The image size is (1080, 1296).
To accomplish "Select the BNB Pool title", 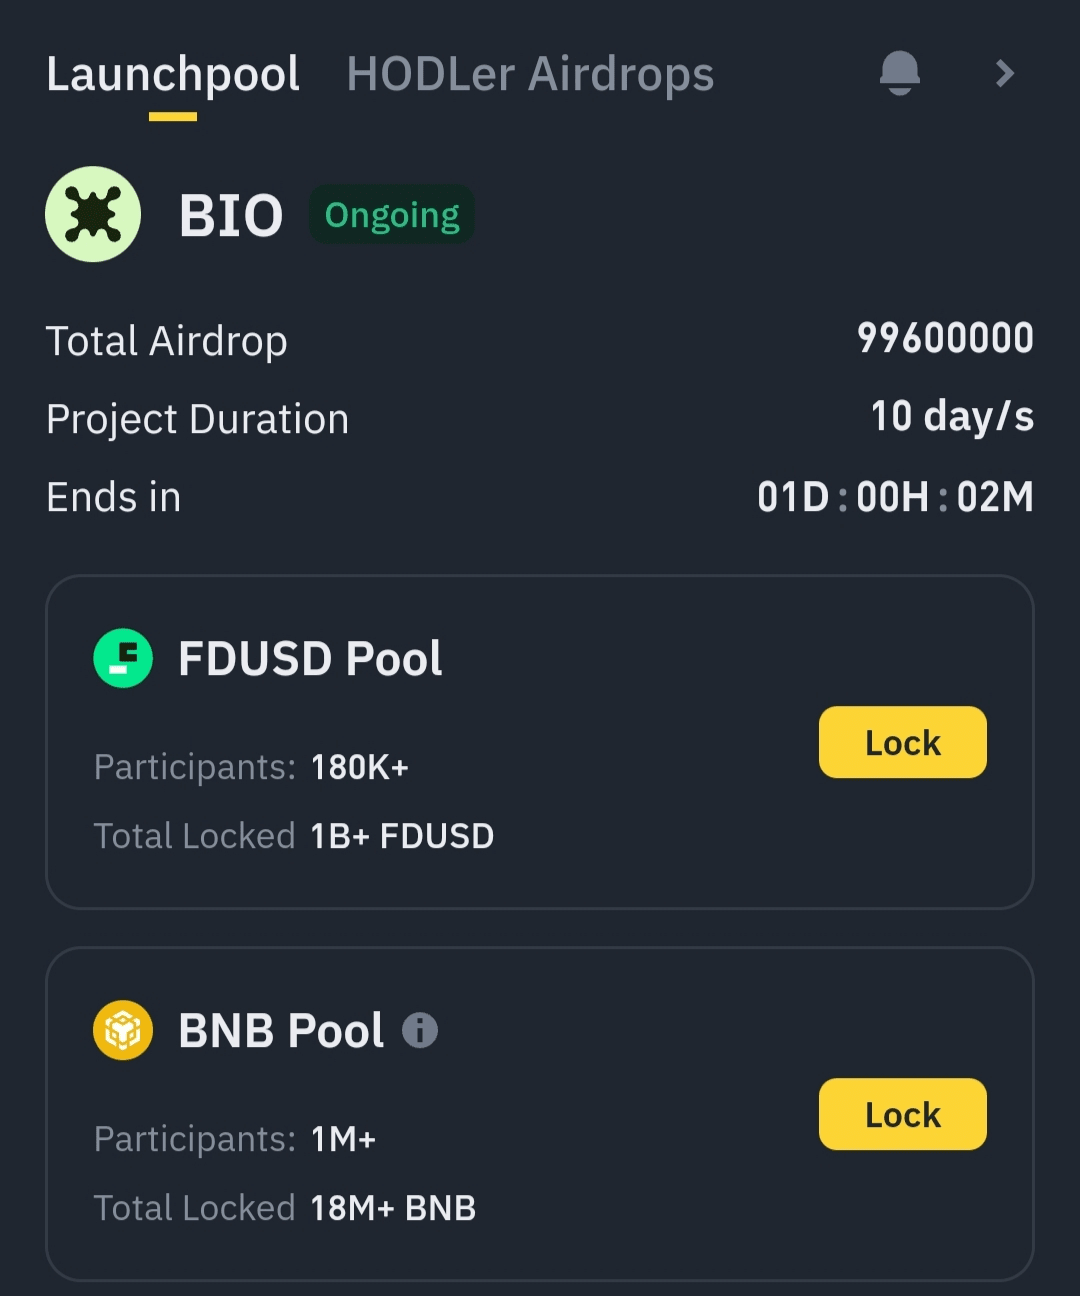I will [281, 1031].
